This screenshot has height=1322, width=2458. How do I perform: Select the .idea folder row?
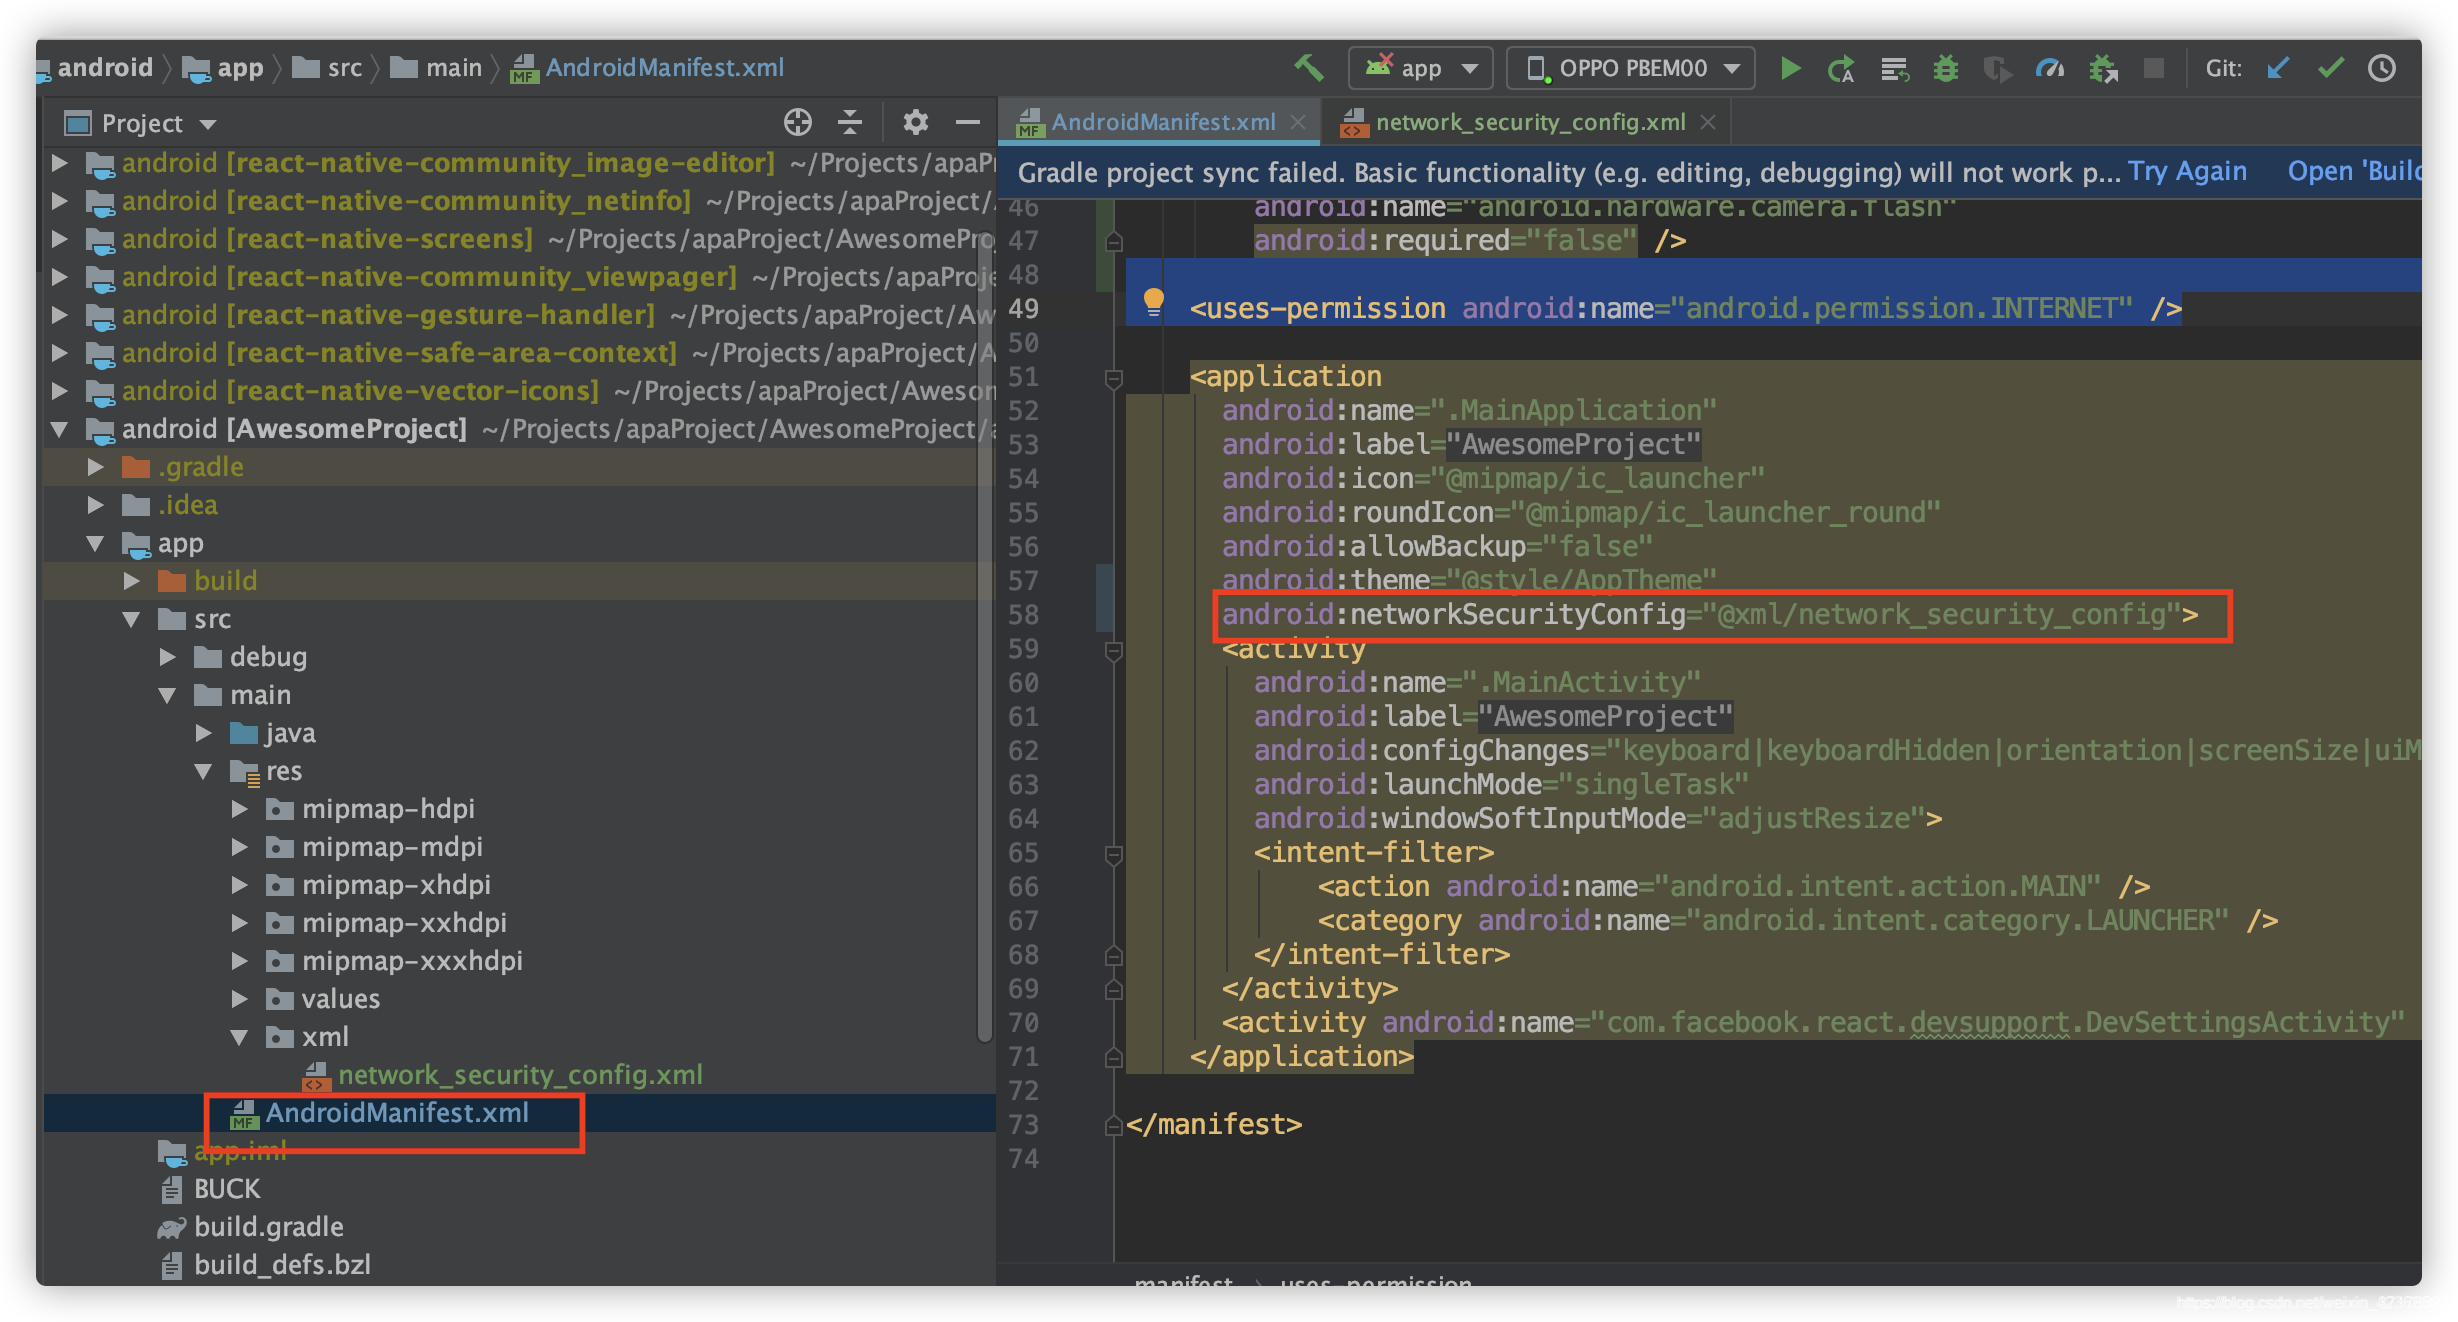click(520, 505)
